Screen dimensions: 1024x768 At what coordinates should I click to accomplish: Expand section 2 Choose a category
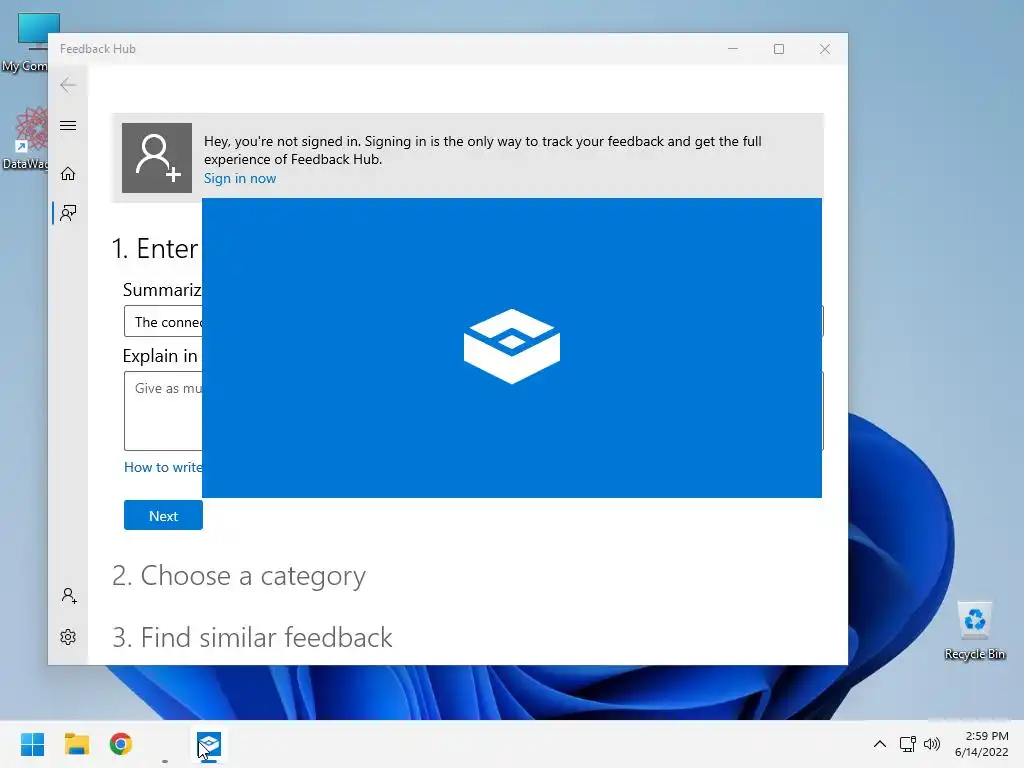(238, 575)
